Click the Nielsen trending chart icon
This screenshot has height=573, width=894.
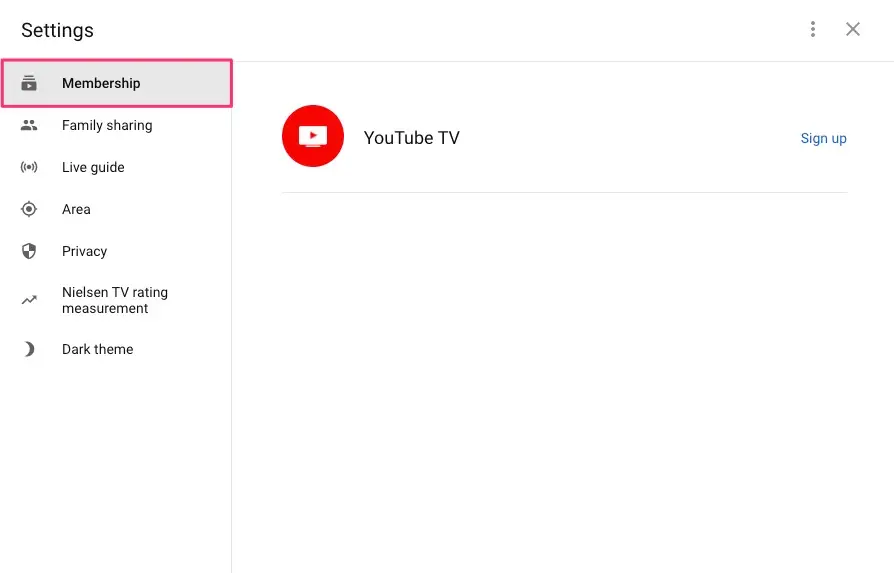(29, 300)
